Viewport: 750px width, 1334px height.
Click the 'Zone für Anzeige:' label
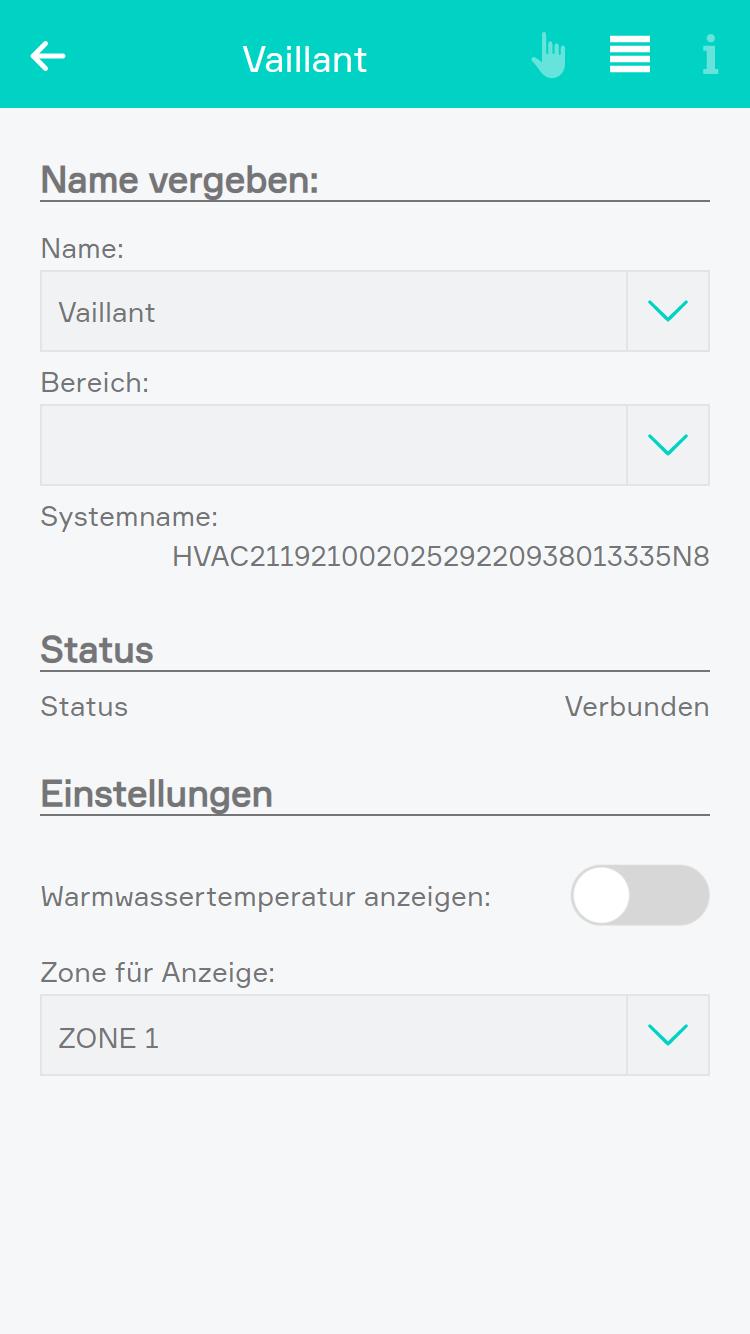[158, 971]
